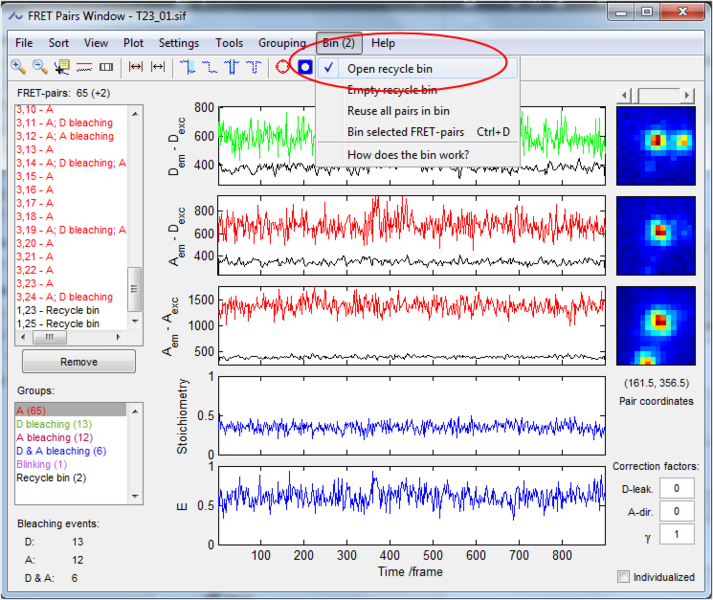Click the first blue step-trace toolbar icon

click(188, 67)
